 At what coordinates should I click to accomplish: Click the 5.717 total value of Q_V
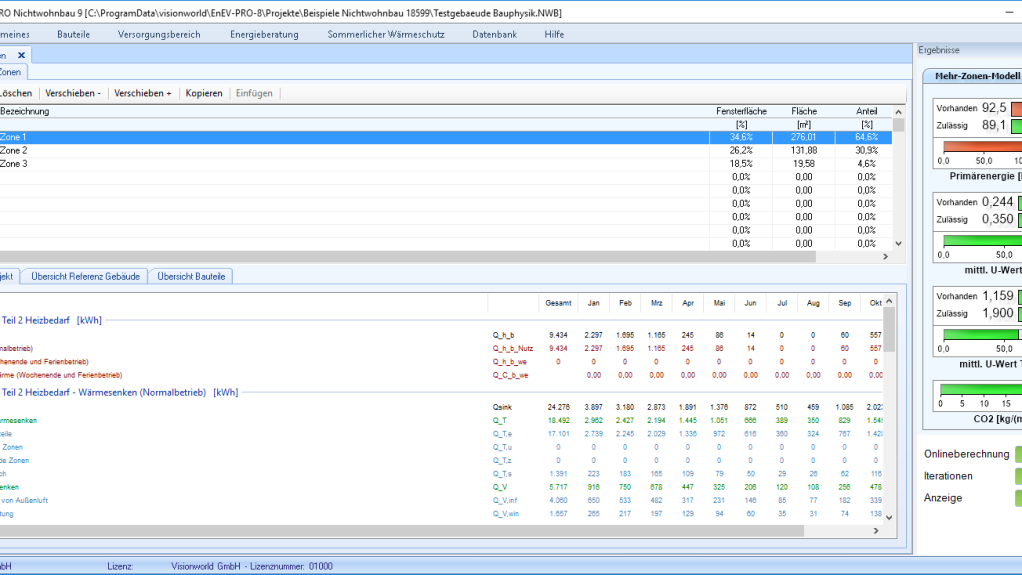tap(558, 487)
